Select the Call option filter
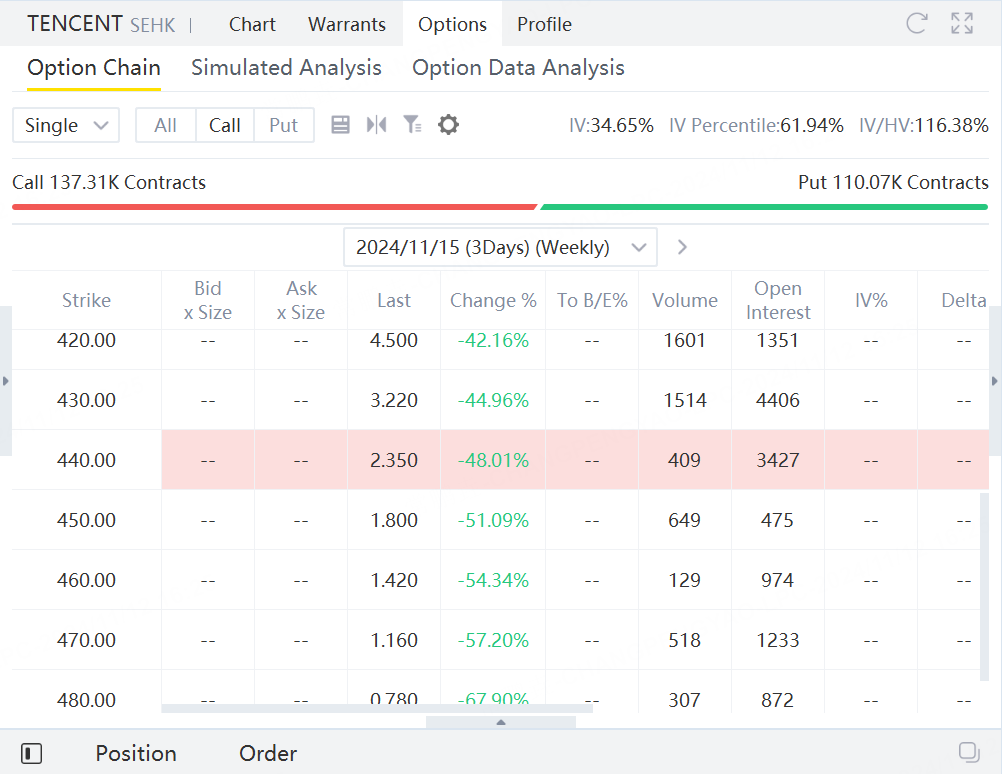 coord(225,125)
